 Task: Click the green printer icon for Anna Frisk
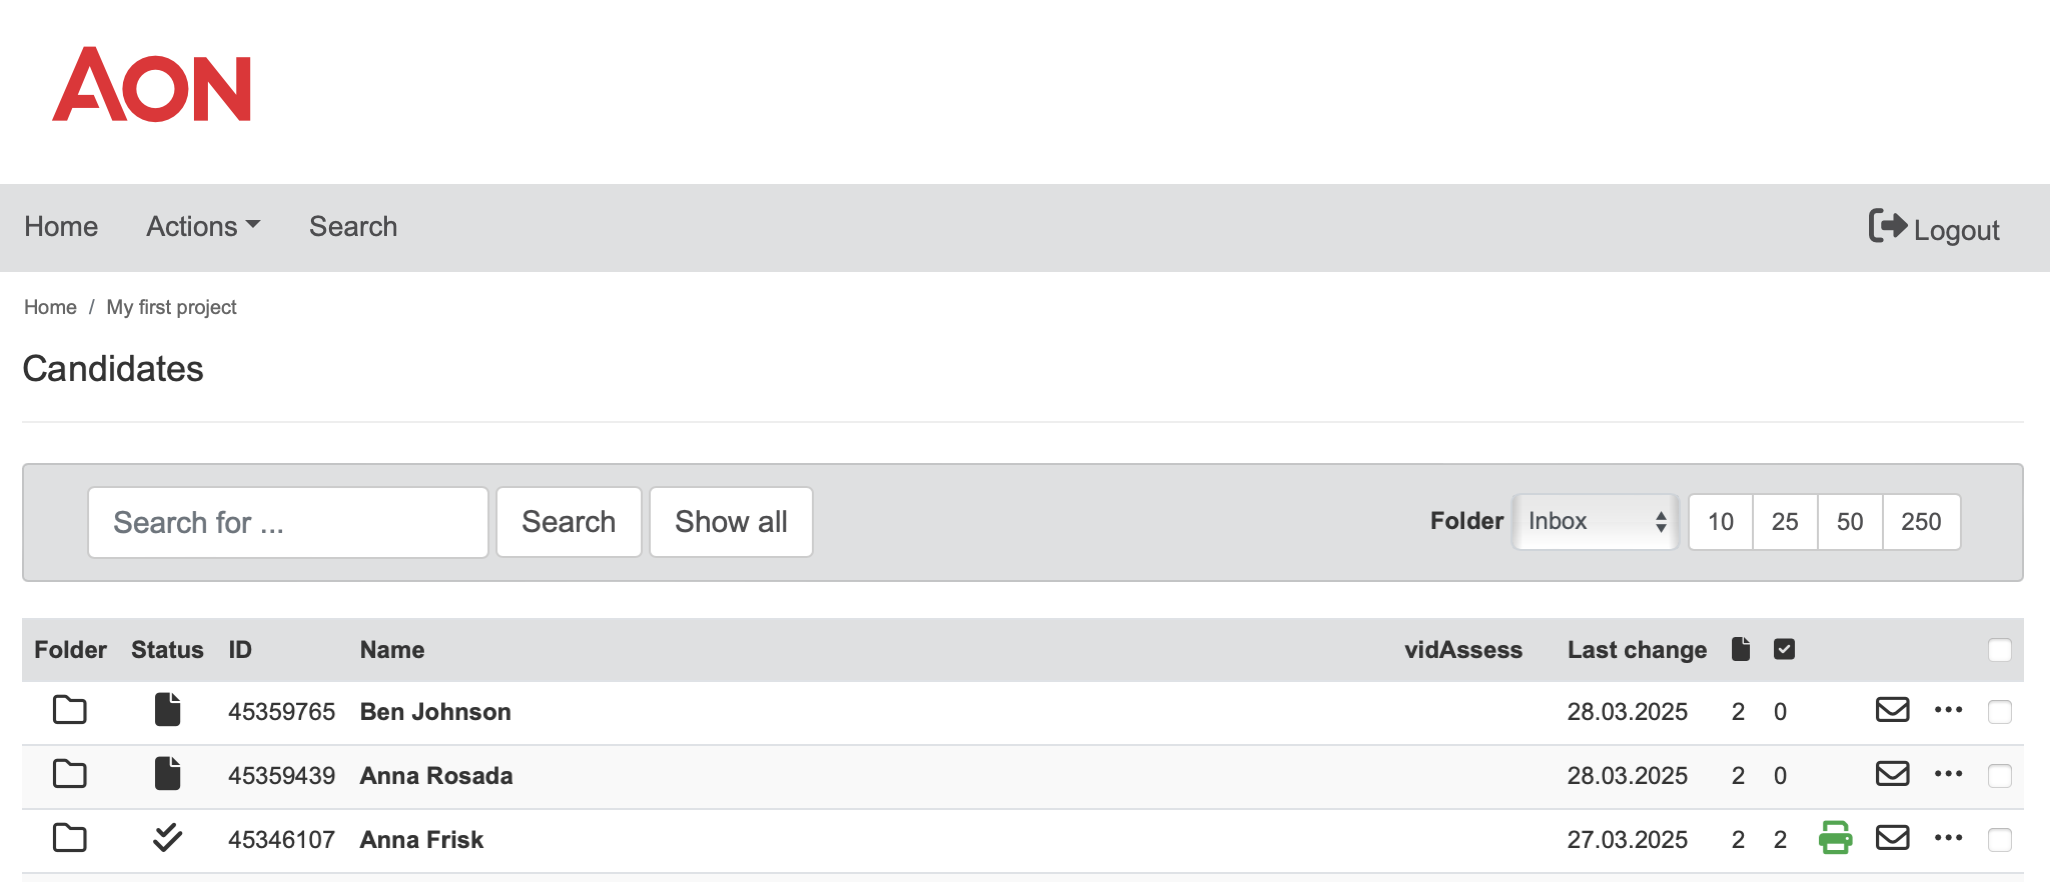[1835, 838]
